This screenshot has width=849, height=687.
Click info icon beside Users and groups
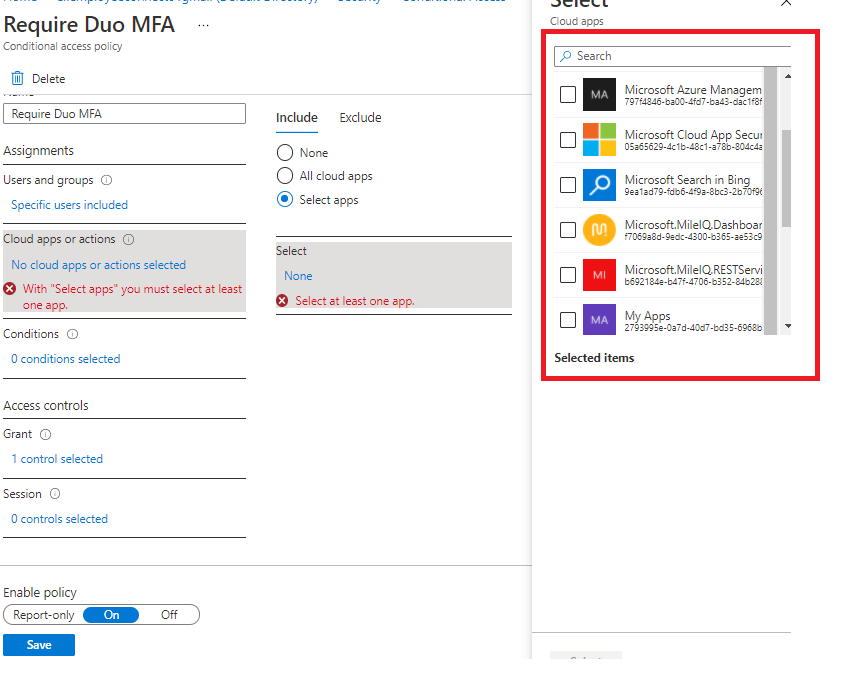[107, 180]
